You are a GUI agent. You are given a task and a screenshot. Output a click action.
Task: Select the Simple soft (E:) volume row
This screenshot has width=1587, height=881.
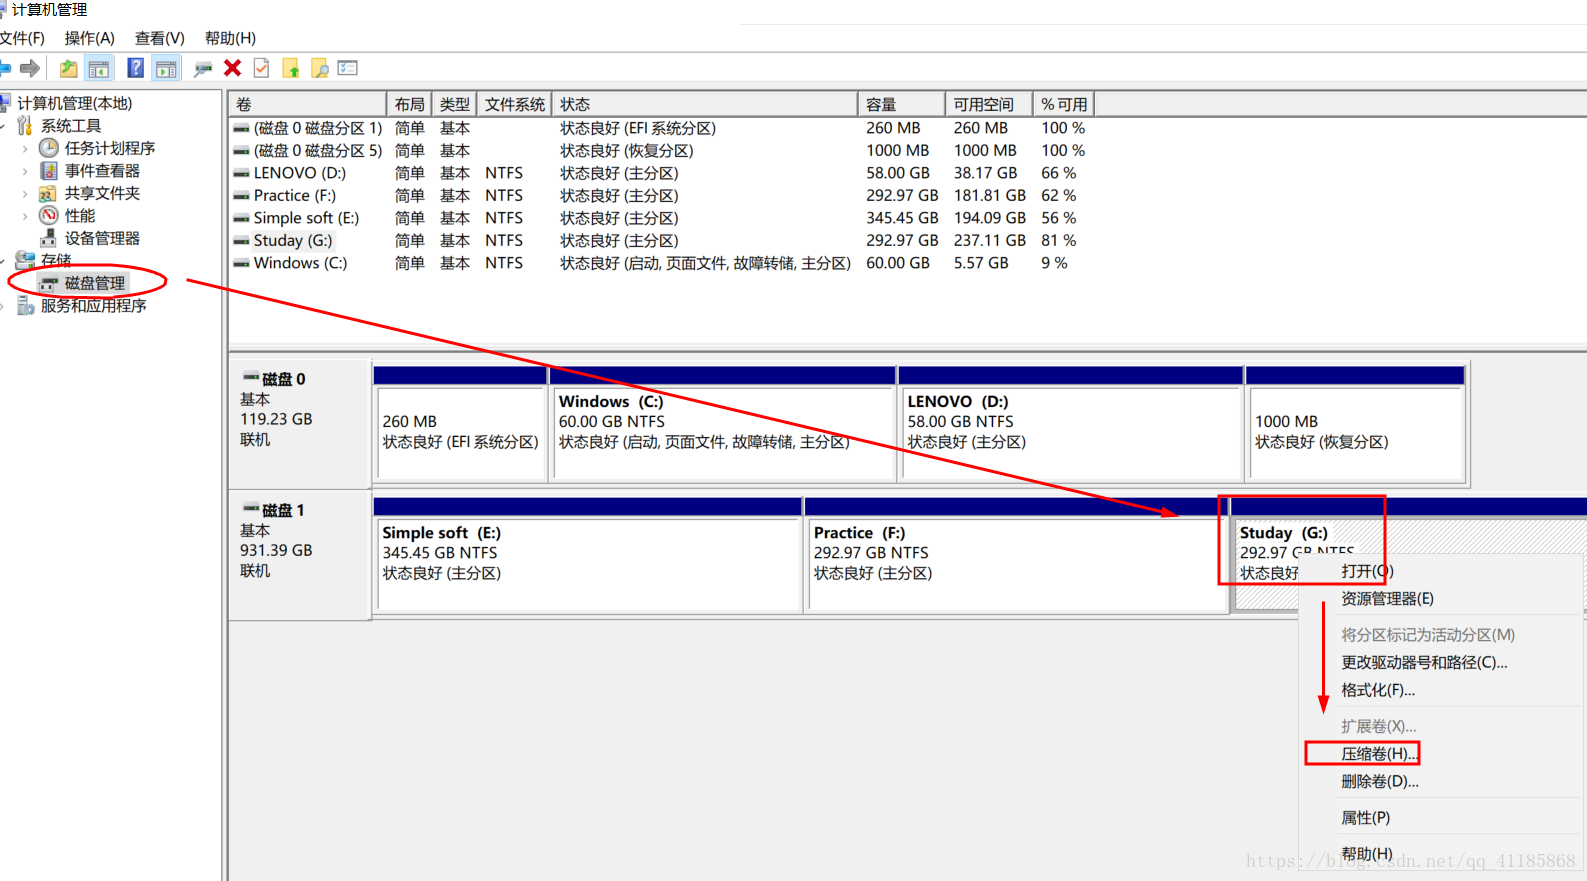(660, 218)
